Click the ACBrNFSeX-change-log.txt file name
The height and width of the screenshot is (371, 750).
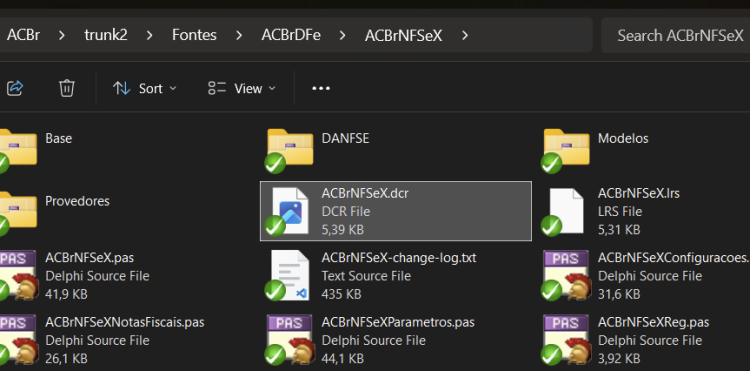399,258
